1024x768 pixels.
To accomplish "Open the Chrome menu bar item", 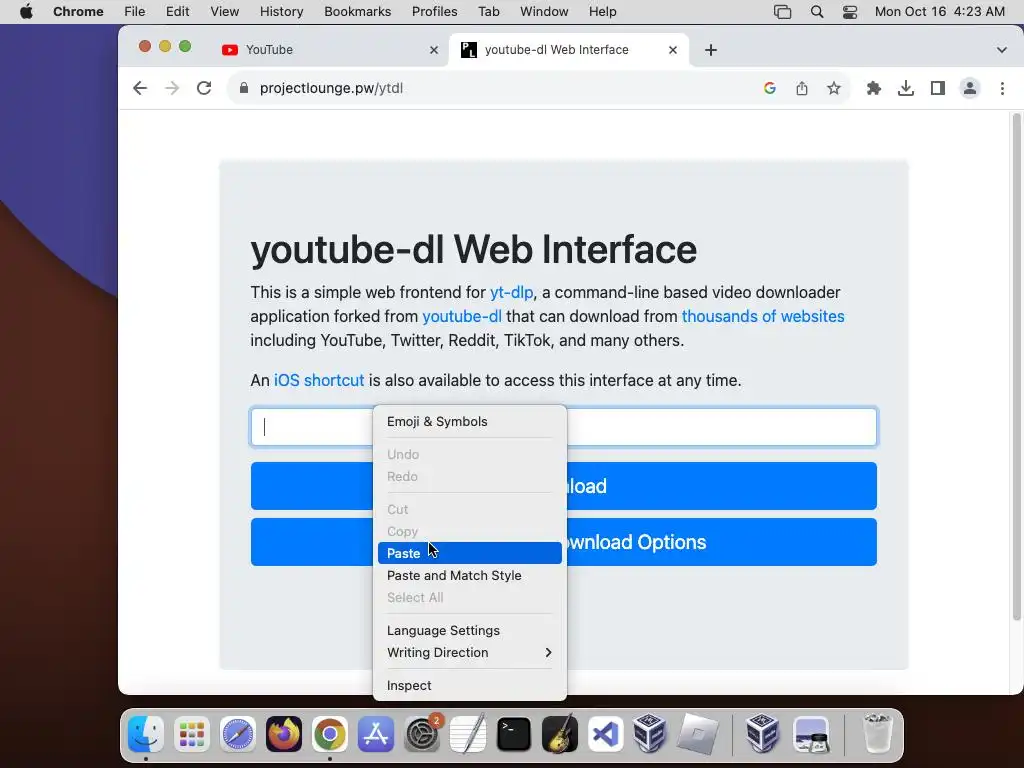I will (78, 12).
